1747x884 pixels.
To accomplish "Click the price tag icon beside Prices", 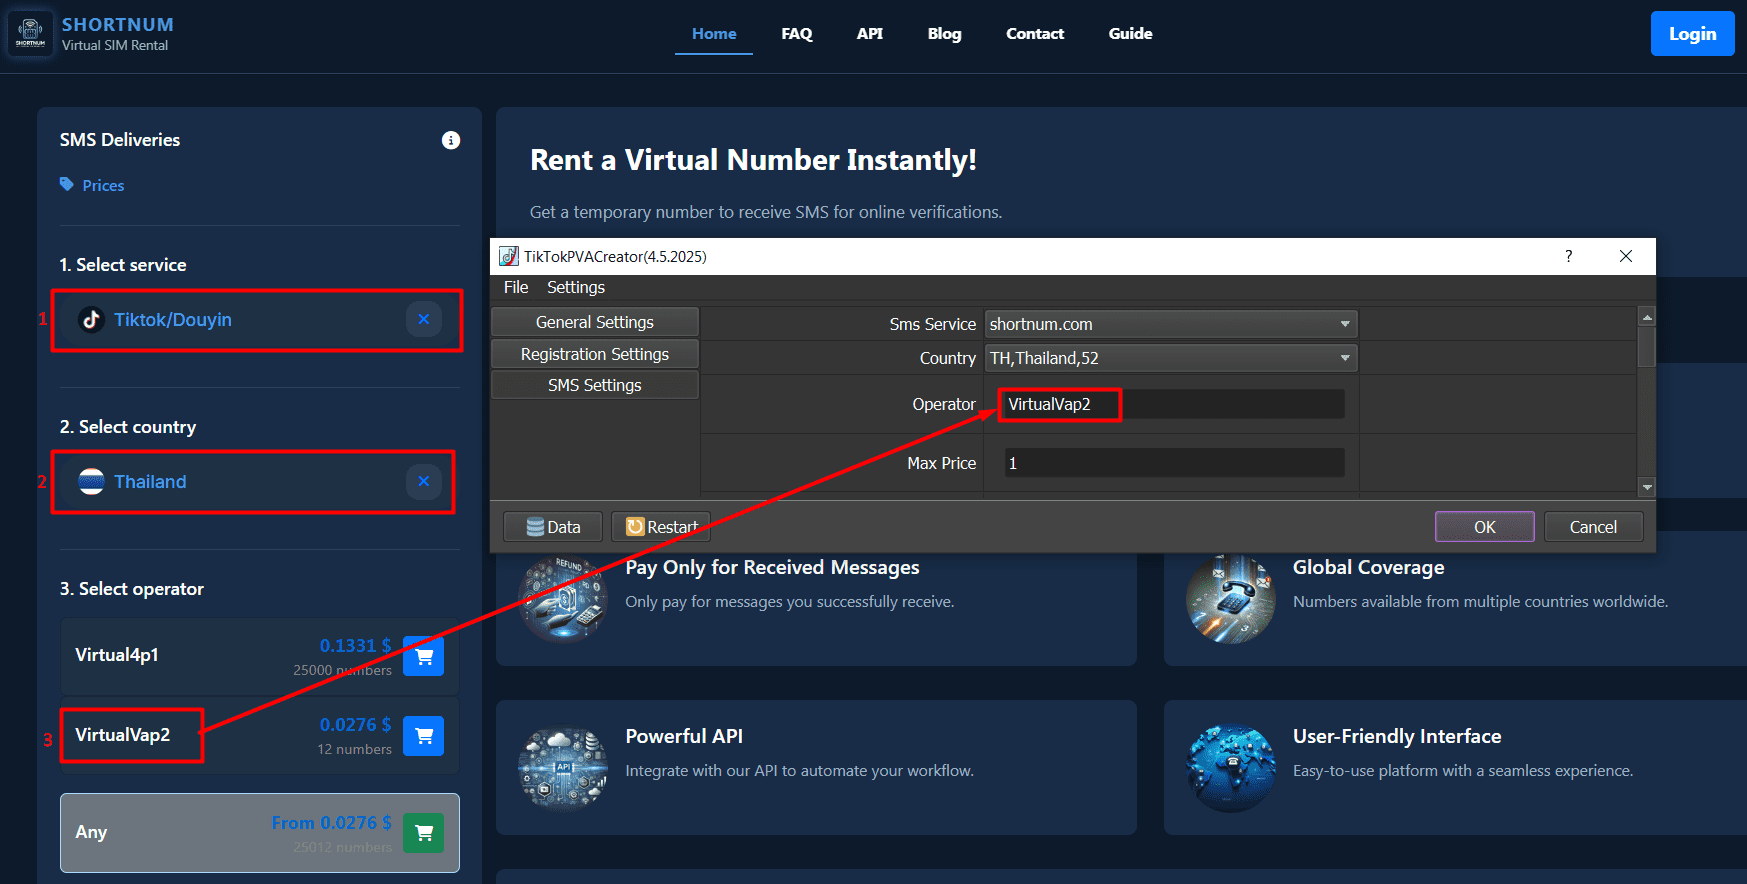I will (67, 184).
